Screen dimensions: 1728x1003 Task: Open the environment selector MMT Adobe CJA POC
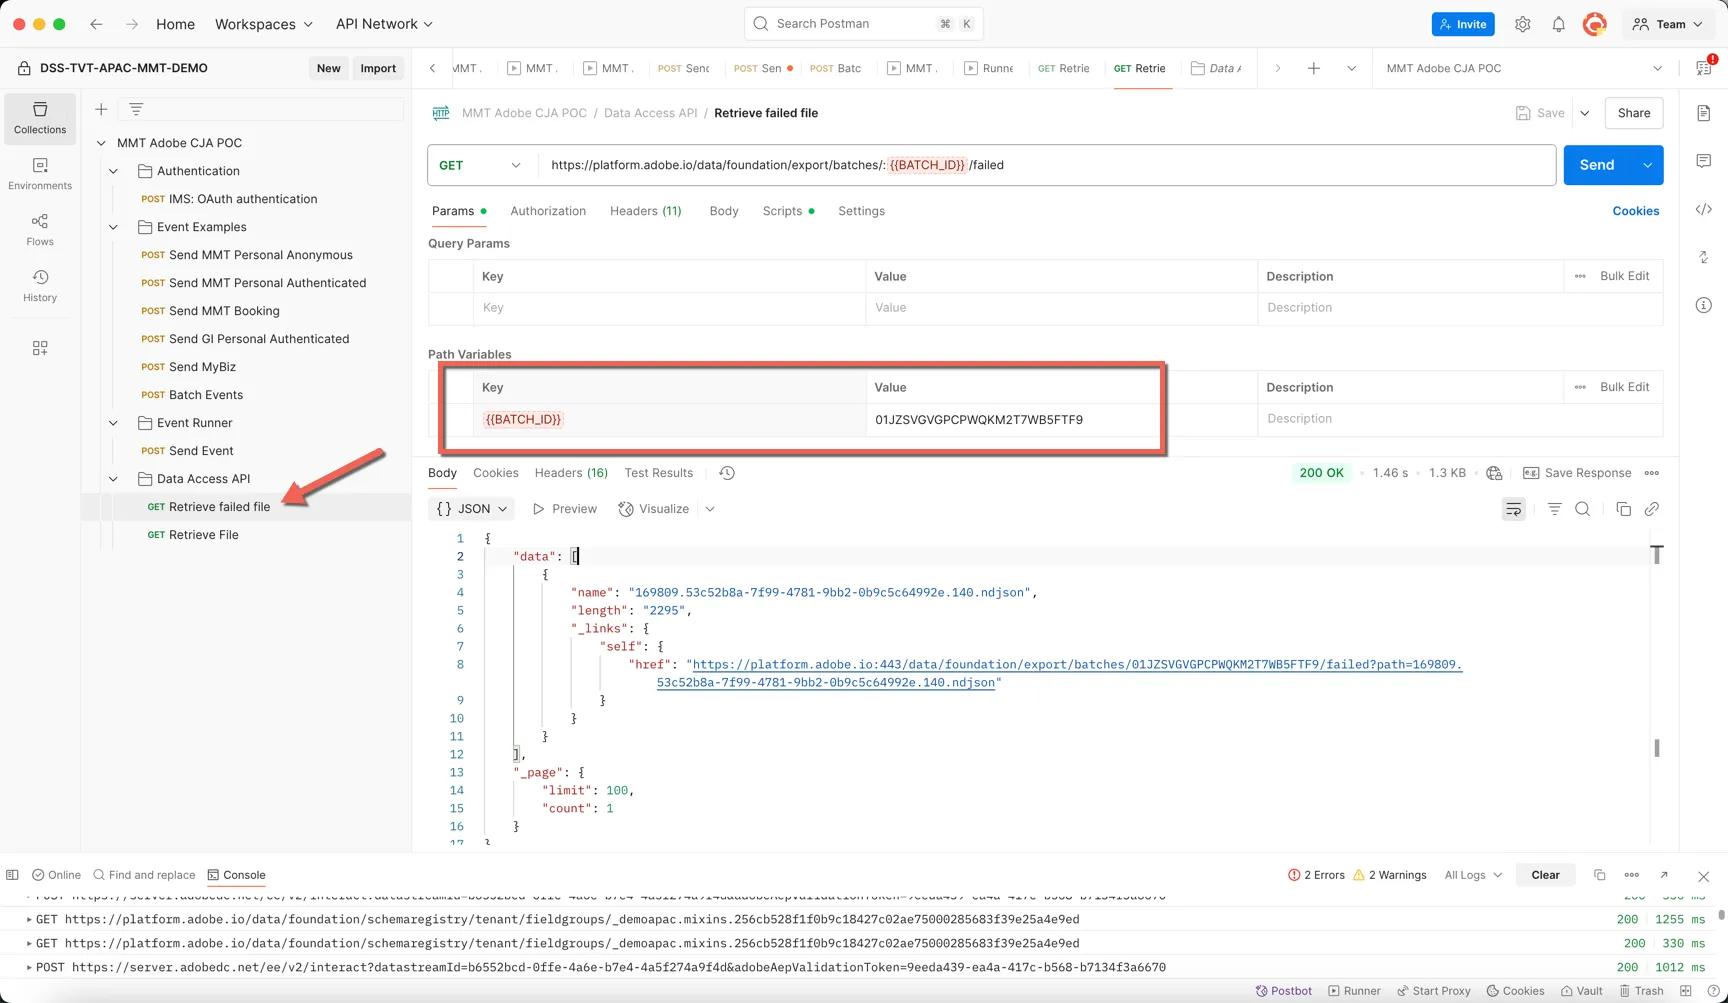[x=1524, y=68]
